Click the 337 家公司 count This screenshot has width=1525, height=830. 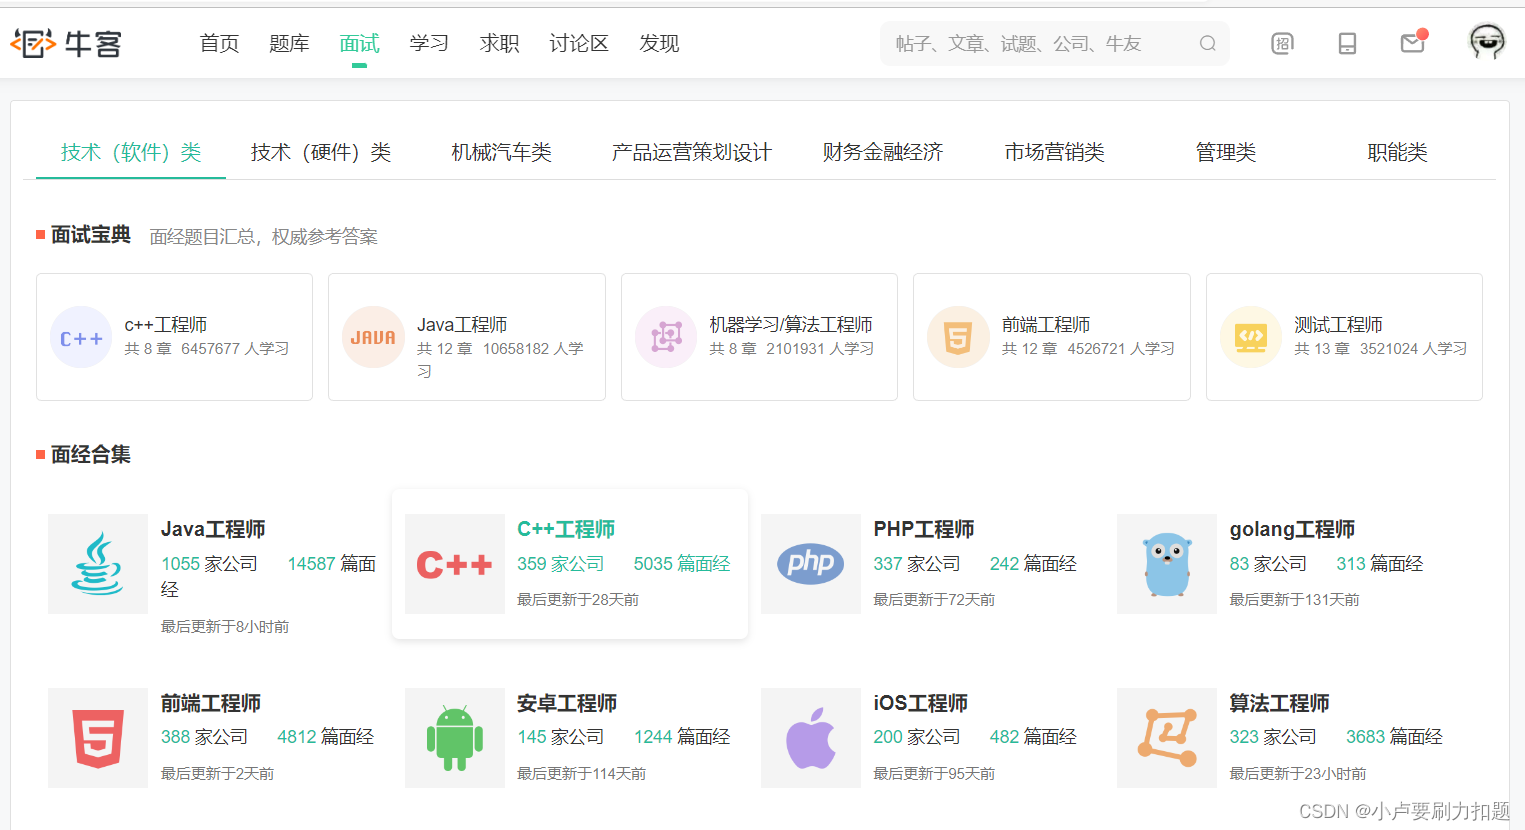917,564
